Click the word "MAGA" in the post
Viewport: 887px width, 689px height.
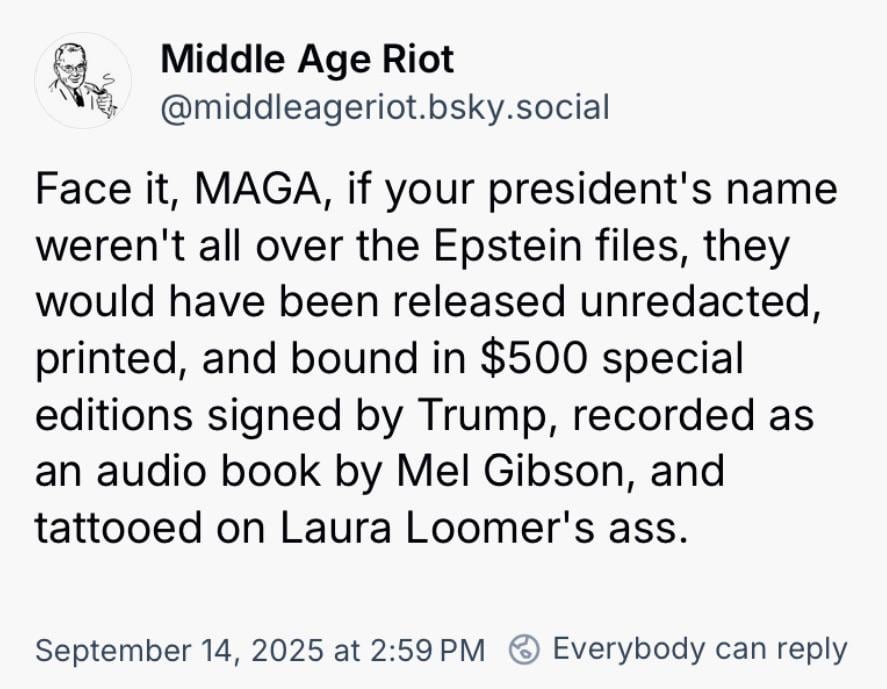(x=256, y=190)
